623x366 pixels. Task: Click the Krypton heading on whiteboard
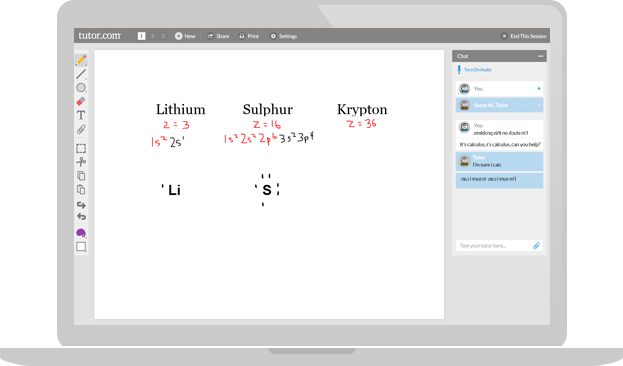coord(362,109)
